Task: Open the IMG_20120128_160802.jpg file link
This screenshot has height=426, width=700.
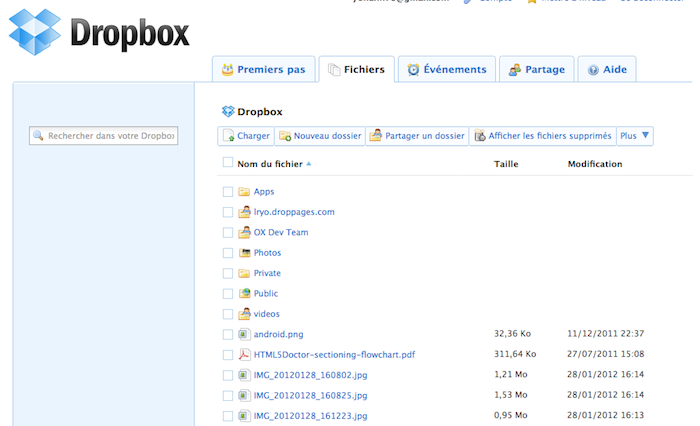Action: click(310, 376)
